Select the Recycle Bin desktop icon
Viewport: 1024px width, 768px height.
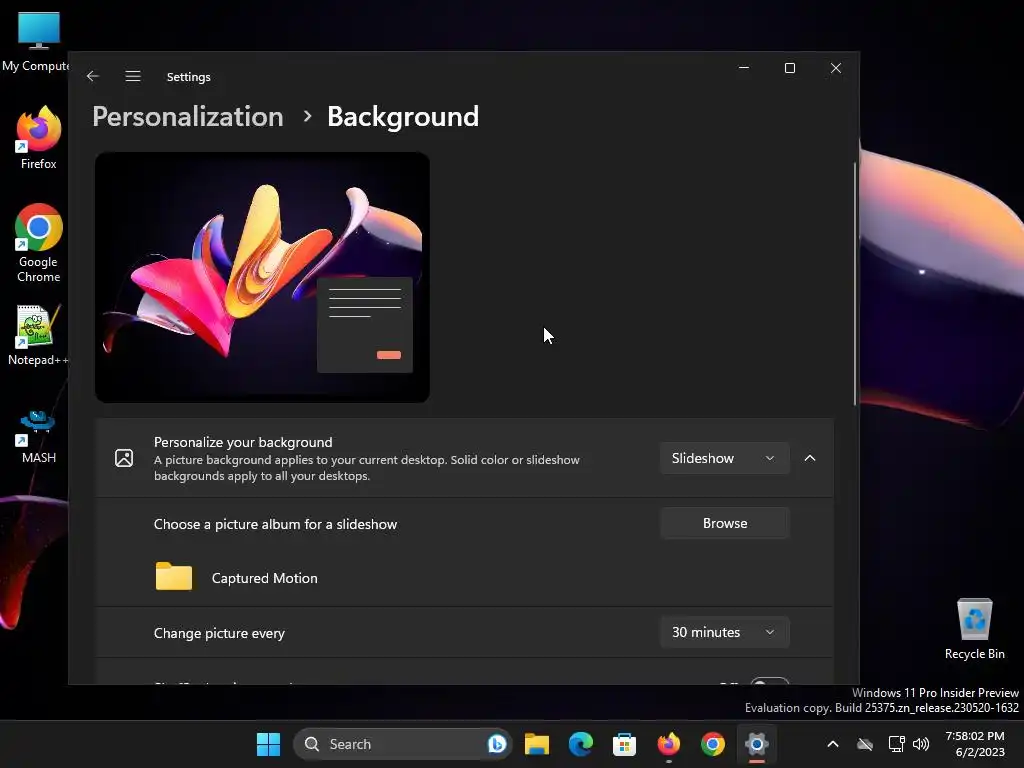coord(974,630)
